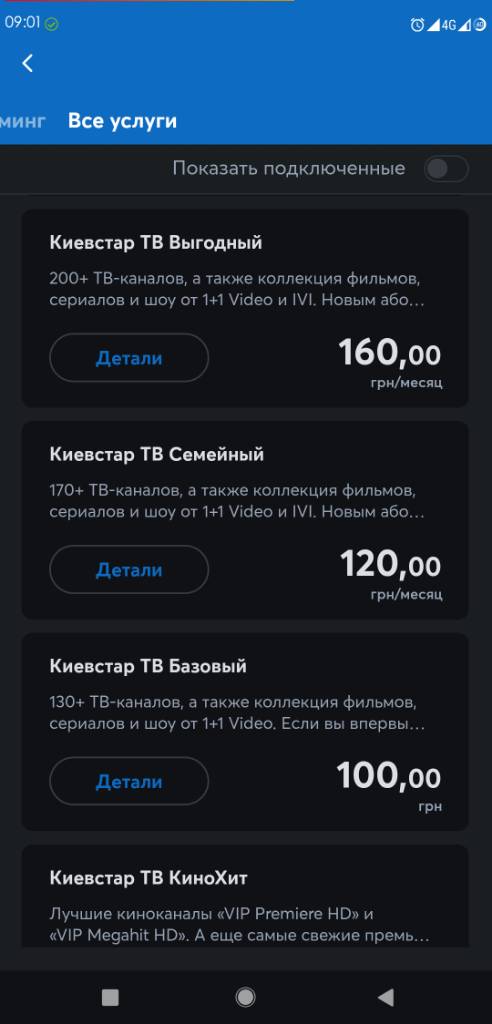Open Детали for Киевстар ТВ Базовый
Screen dimensions: 492x1024
129,782
